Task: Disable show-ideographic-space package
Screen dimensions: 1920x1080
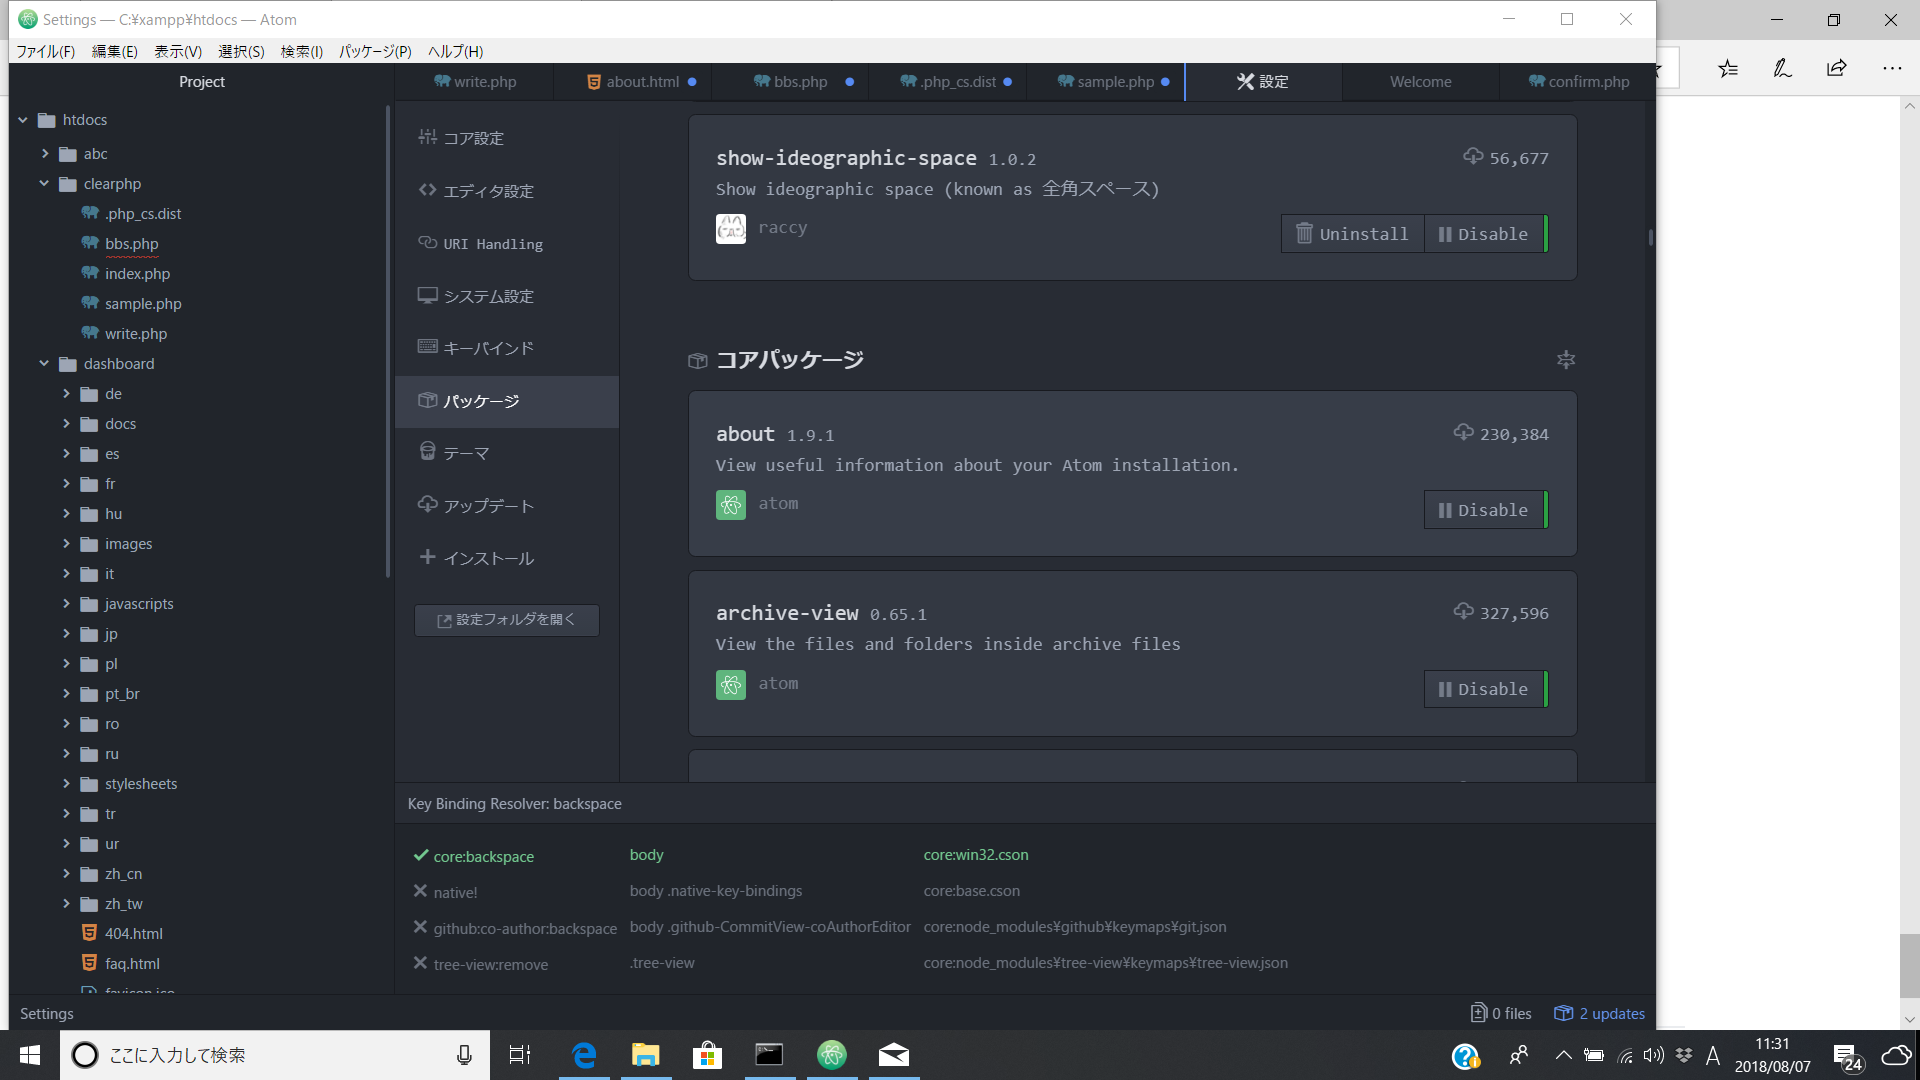Action: point(1484,234)
